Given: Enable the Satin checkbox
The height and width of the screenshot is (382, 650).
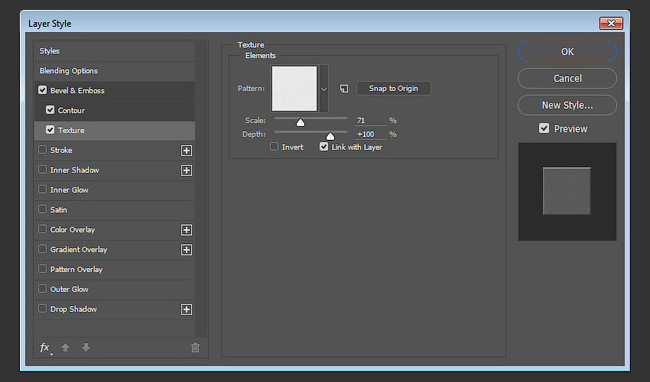Looking at the screenshot, I should (x=42, y=209).
